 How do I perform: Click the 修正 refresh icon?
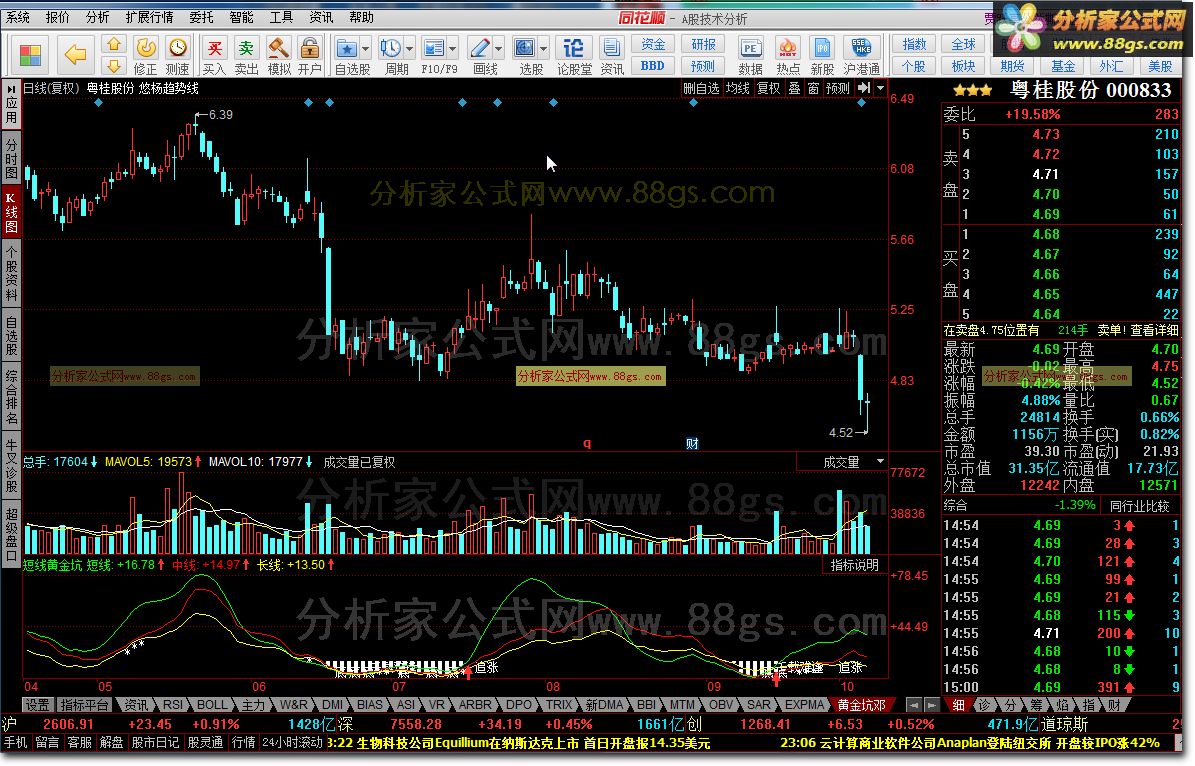pos(146,48)
